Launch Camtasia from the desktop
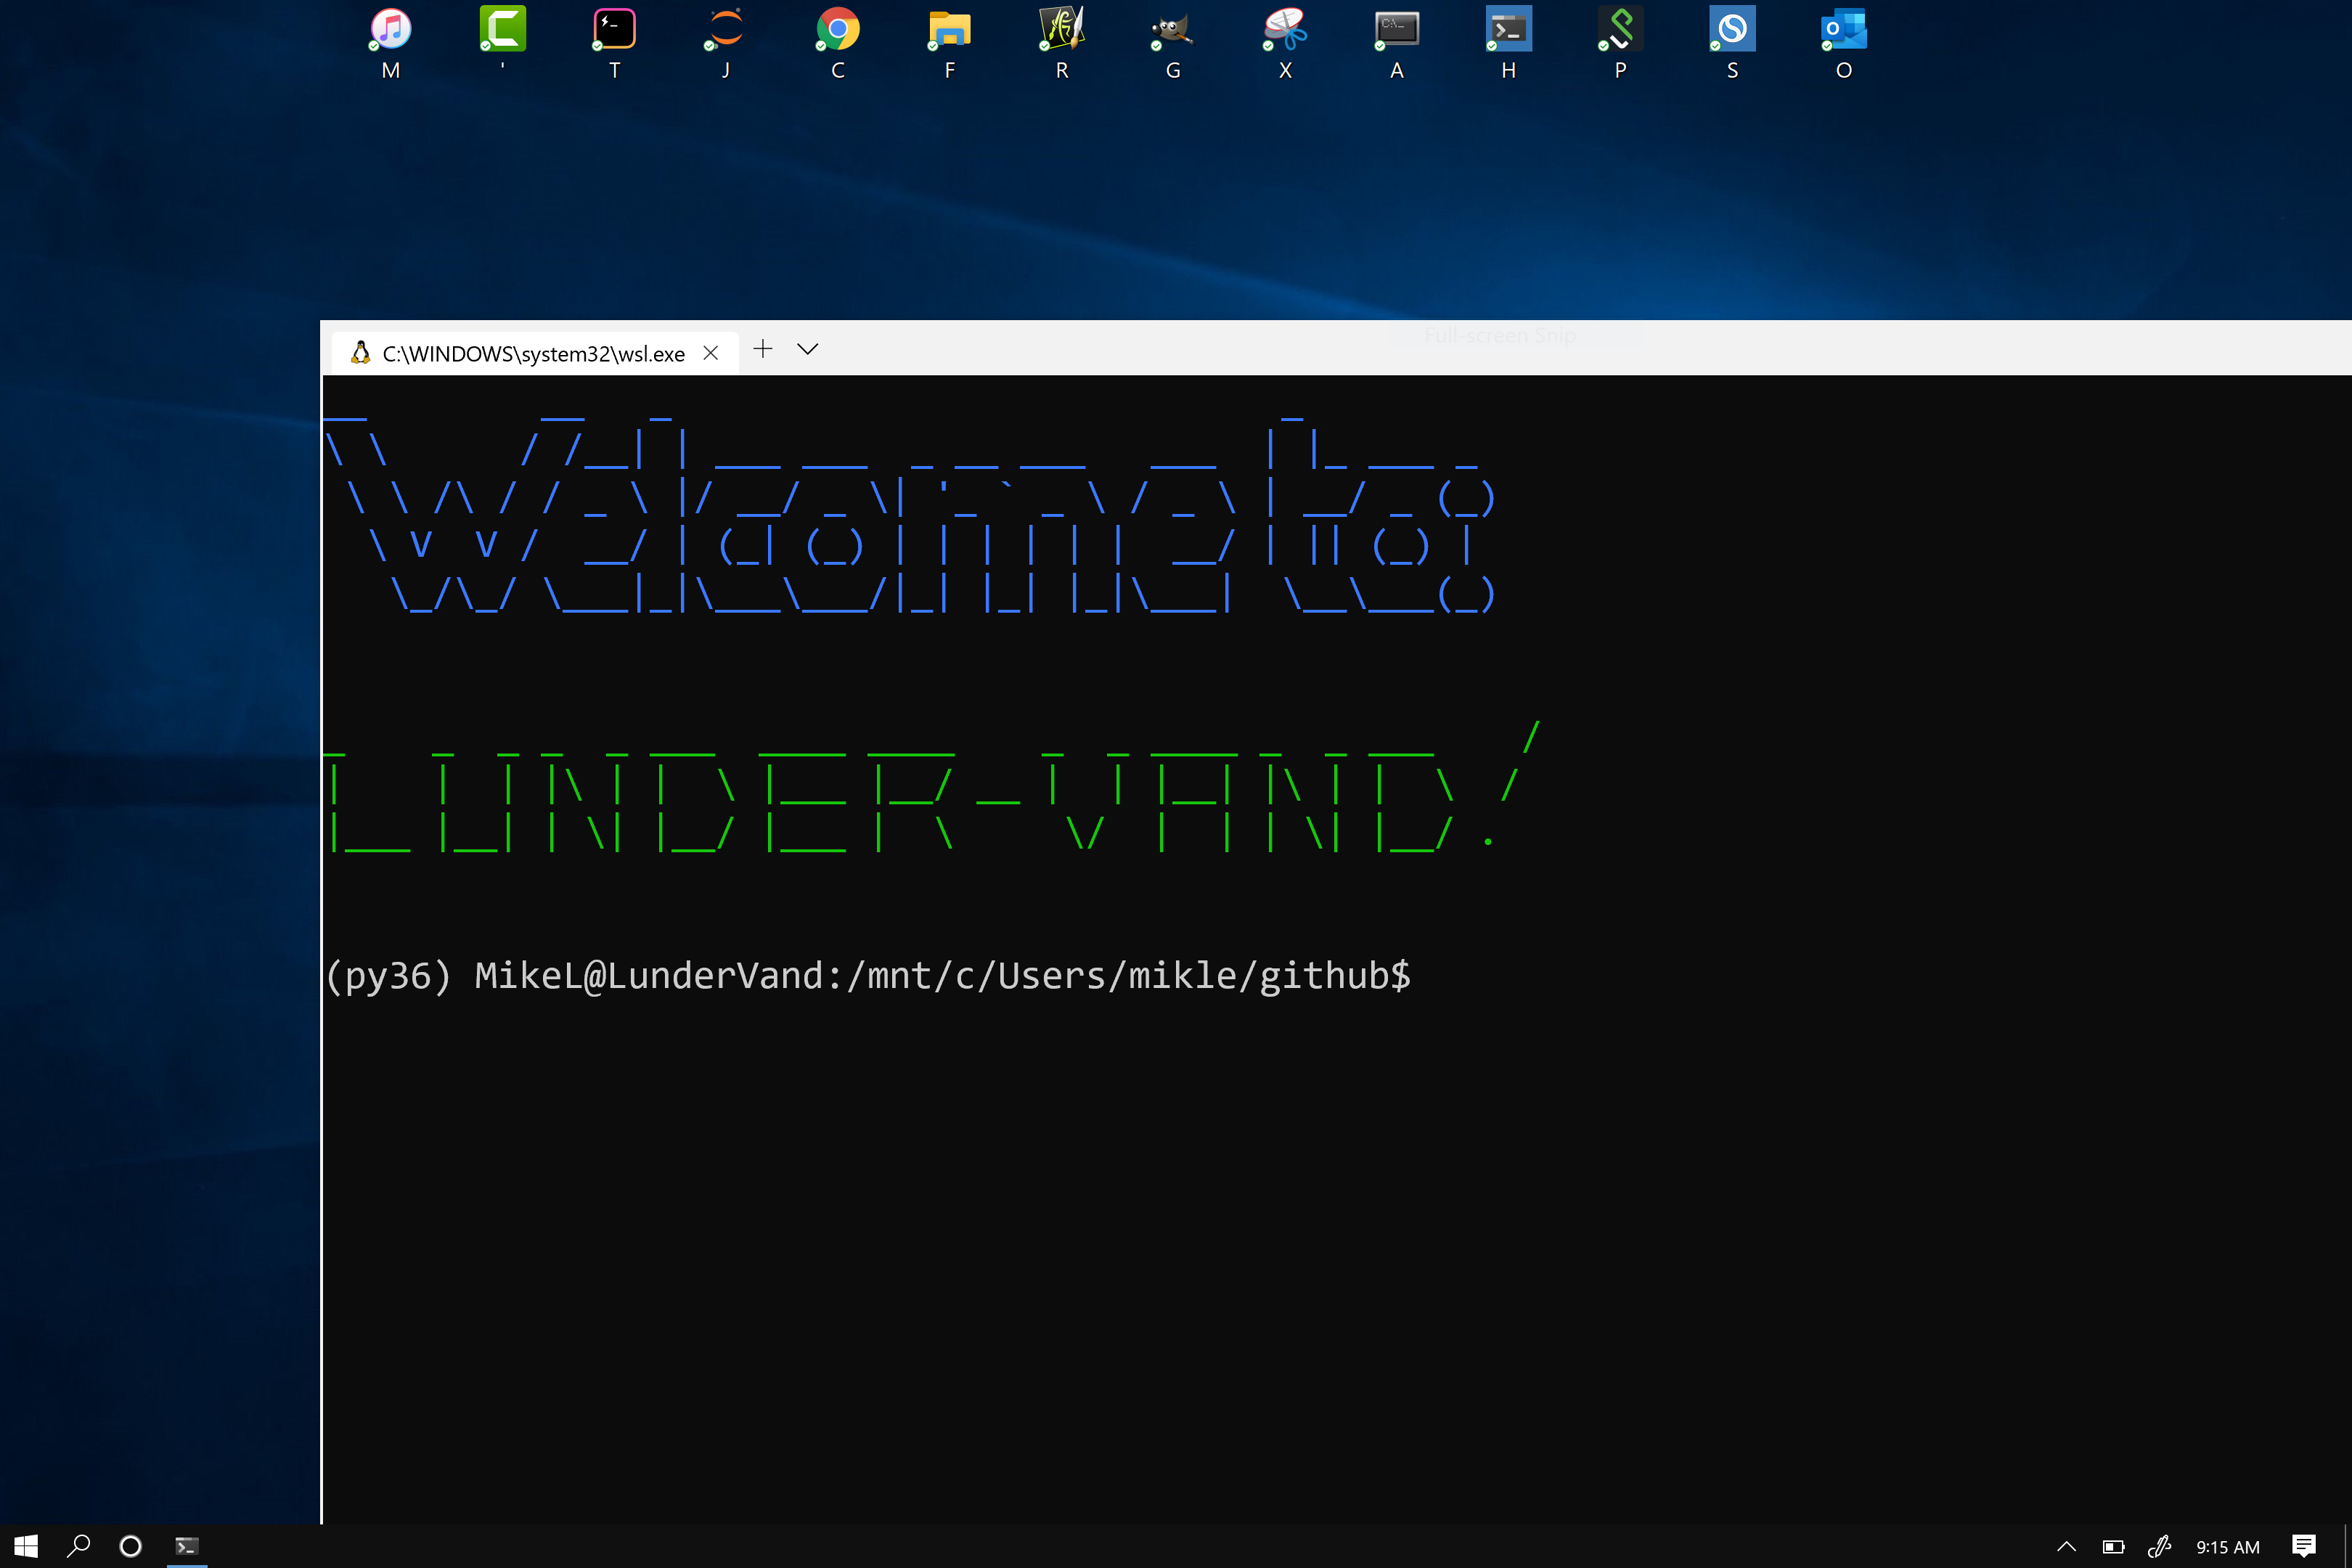Screen dimensions: 2352x1568 click(x=502, y=30)
